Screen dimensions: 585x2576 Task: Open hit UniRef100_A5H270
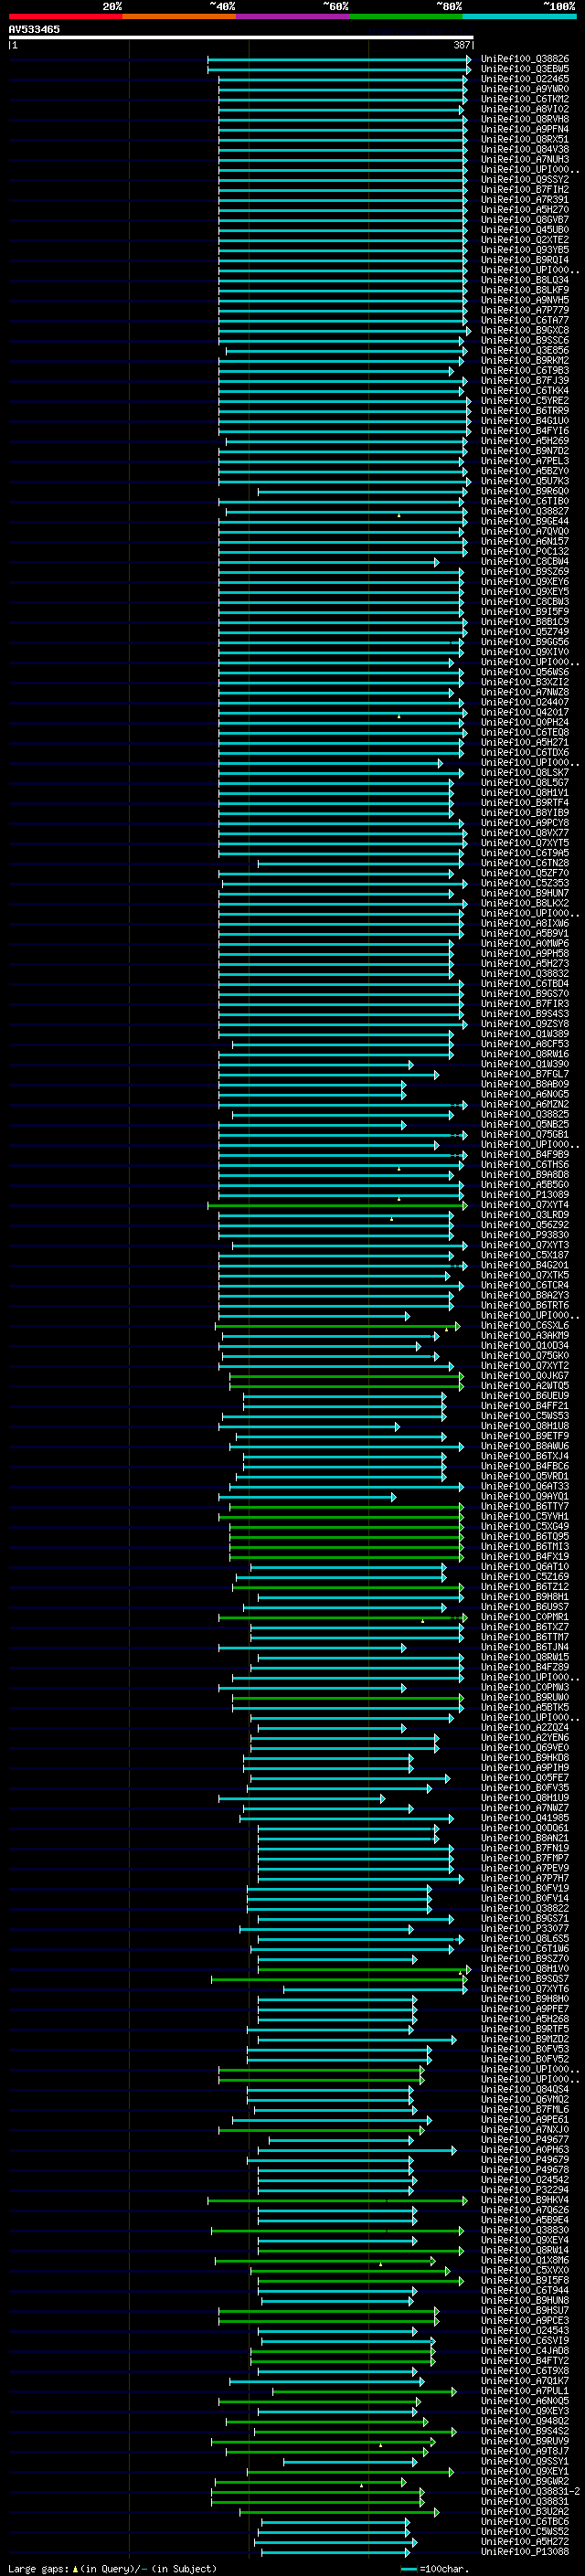click(x=524, y=210)
